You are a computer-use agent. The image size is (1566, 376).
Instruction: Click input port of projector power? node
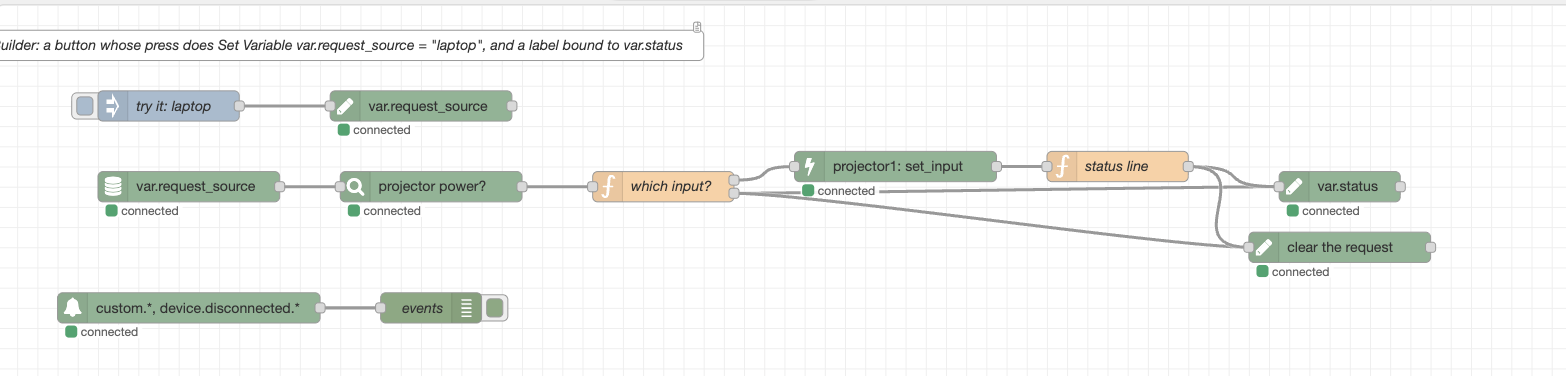click(340, 186)
